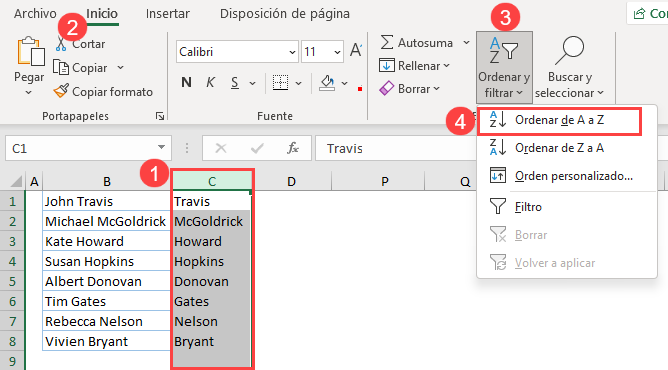
Task: Click insert function fx icon
Action: point(293,148)
